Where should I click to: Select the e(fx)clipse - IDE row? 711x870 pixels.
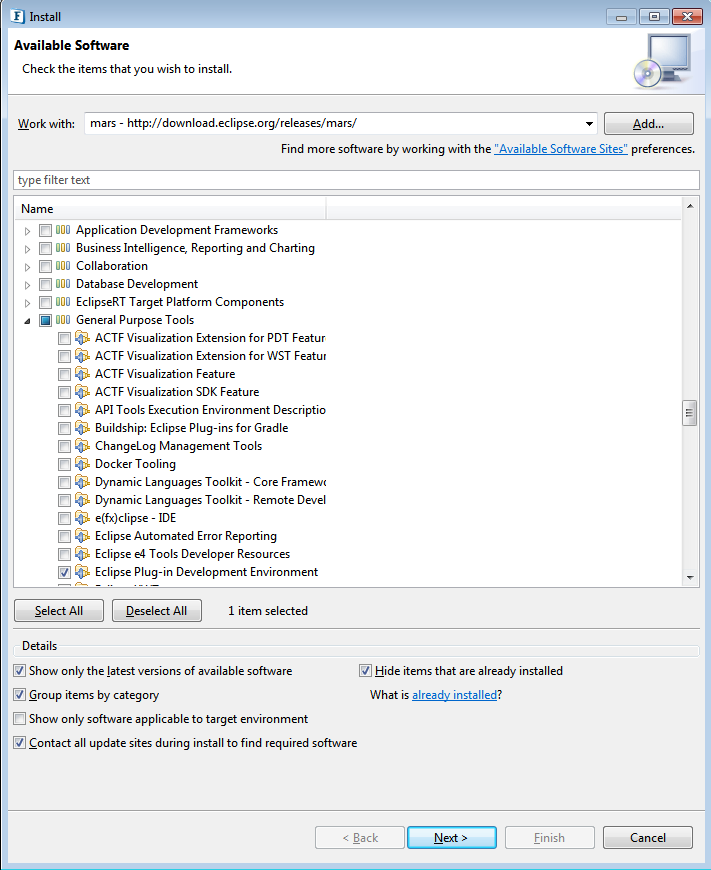[x=135, y=518]
